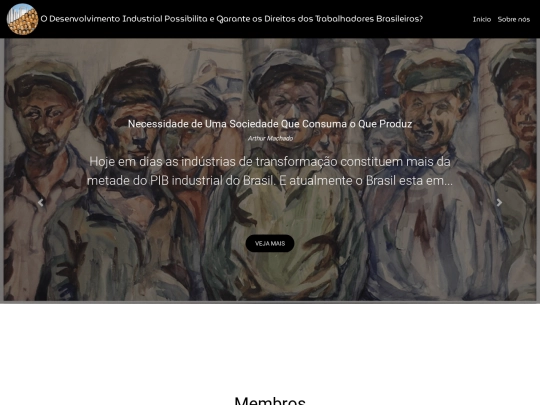Open the site title 'O Desenvolvimento Industrial...' link
This screenshot has width=540, height=405.
tap(232, 19)
